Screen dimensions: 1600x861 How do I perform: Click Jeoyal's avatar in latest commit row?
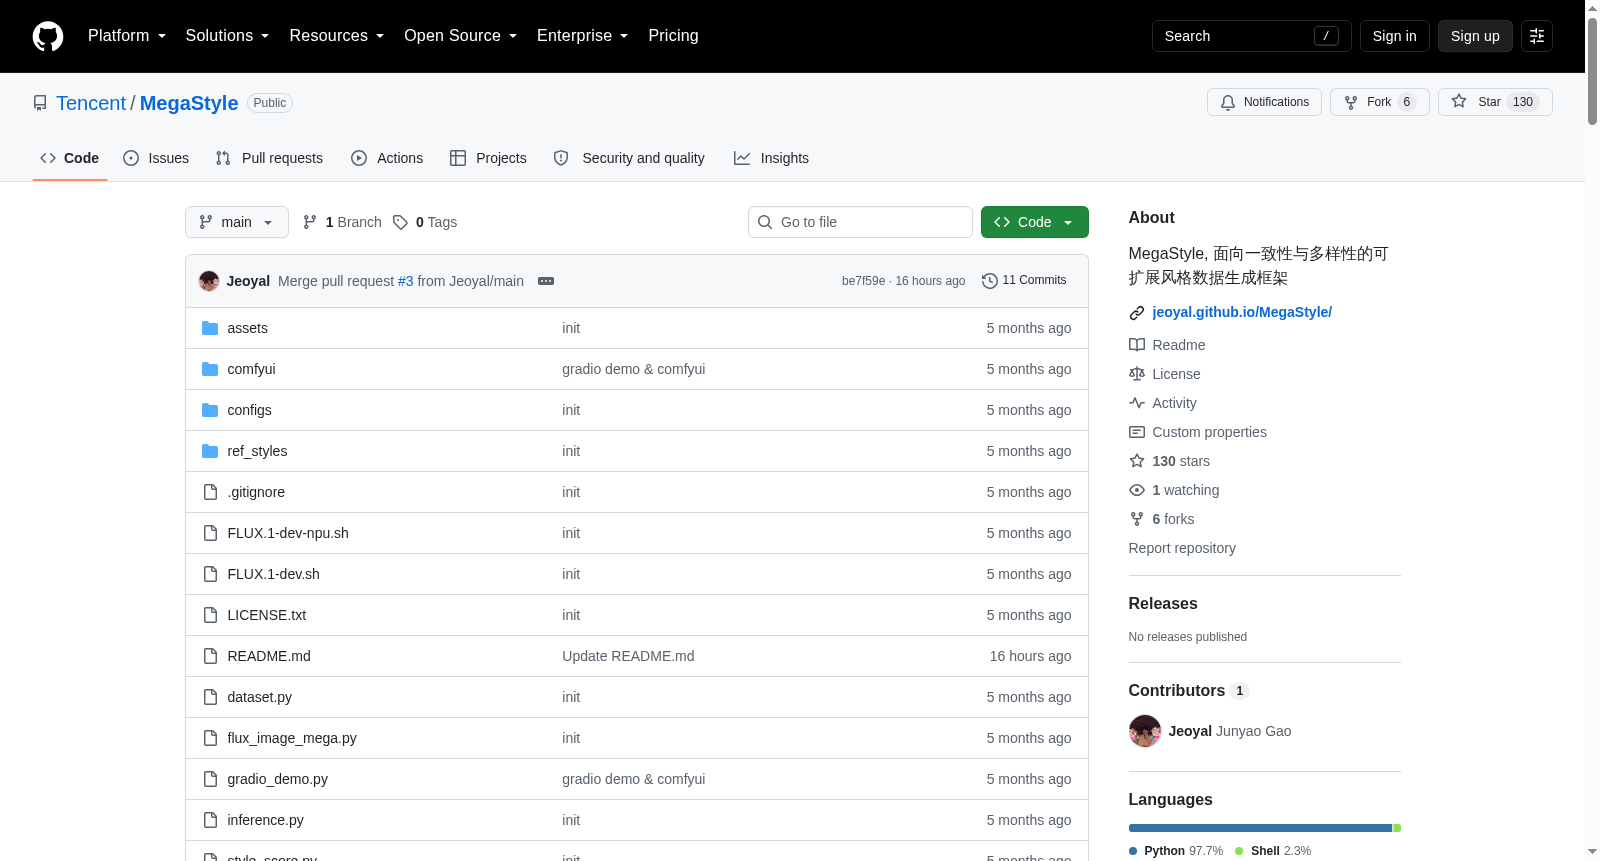pyautogui.click(x=209, y=281)
